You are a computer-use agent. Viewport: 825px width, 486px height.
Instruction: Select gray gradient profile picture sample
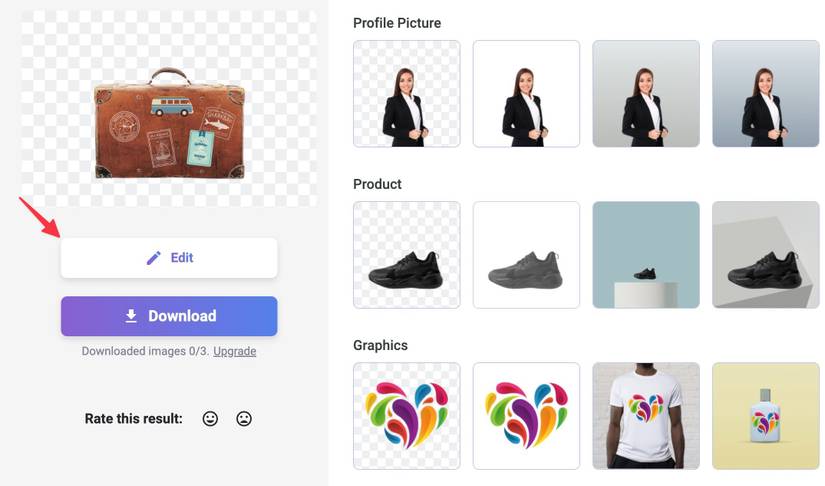tap(646, 94)
